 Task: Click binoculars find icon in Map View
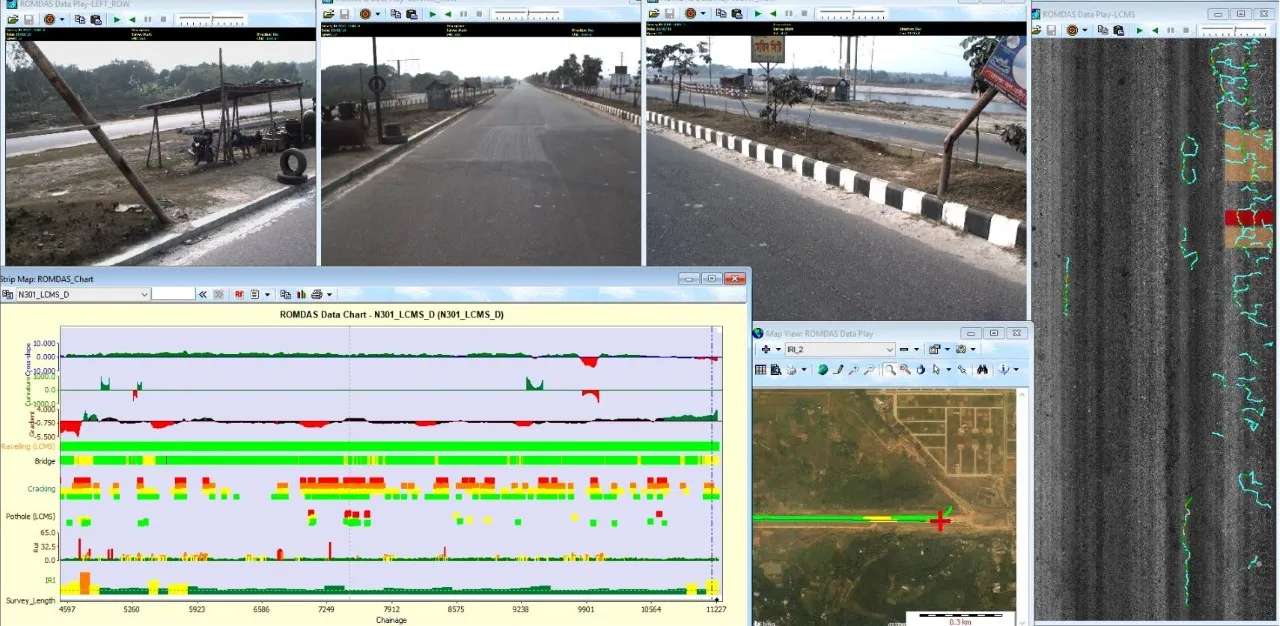pos(982,370)
